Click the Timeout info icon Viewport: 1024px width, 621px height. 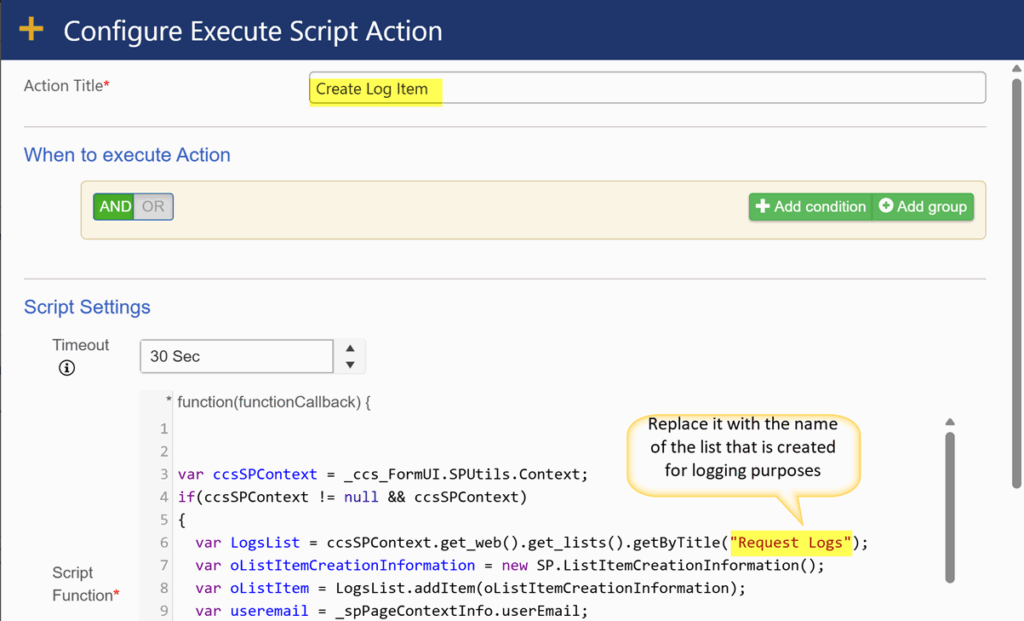tap(67, 368)
